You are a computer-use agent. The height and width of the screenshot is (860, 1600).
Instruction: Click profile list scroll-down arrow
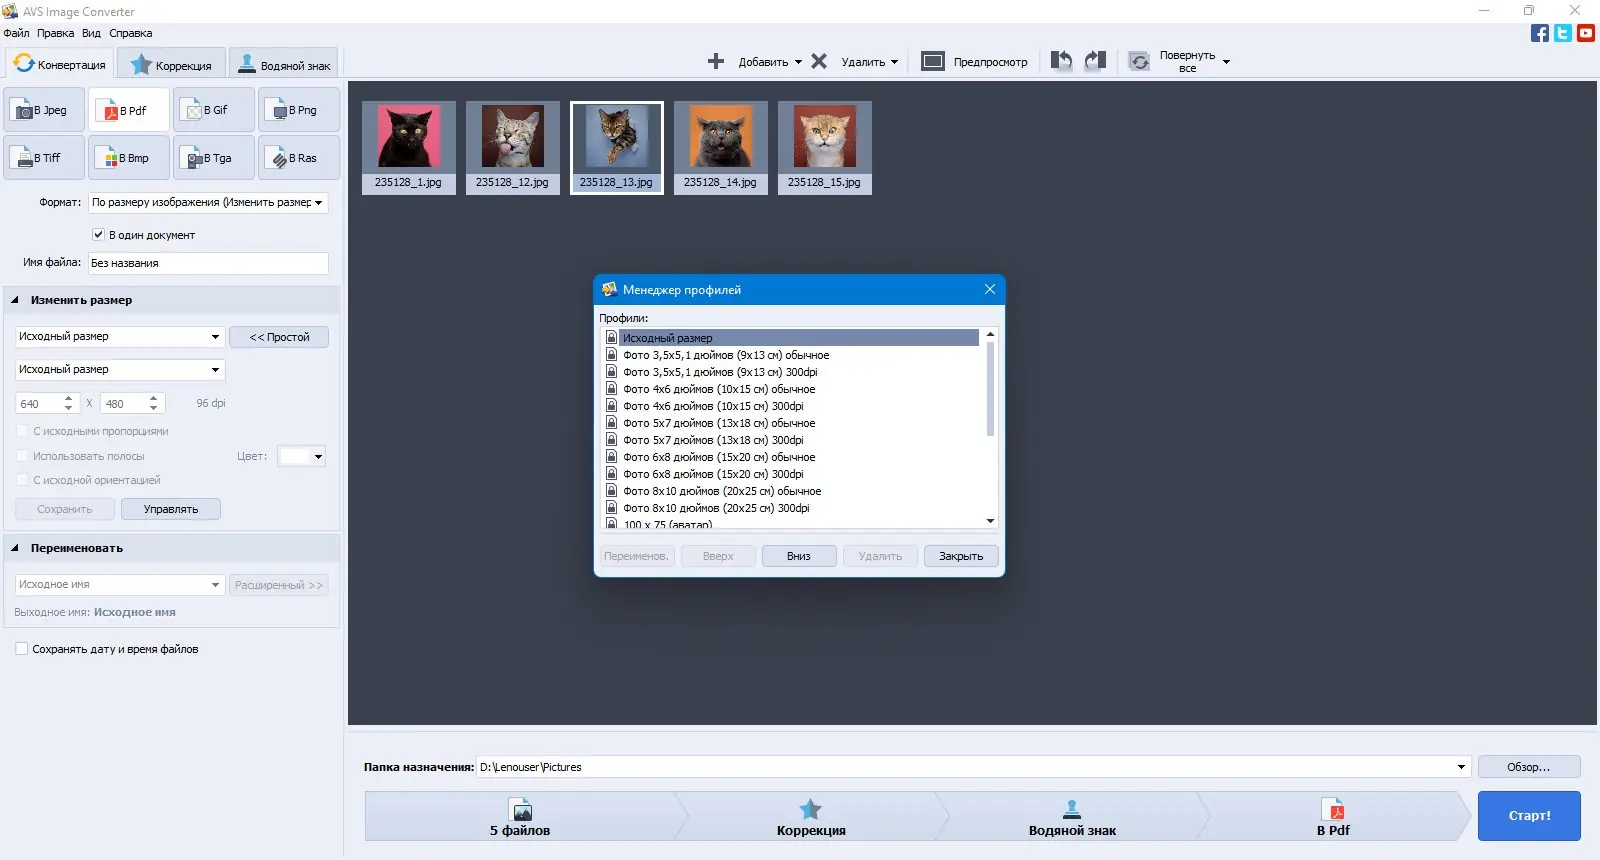pyautogui.click(x=990, y=521)
